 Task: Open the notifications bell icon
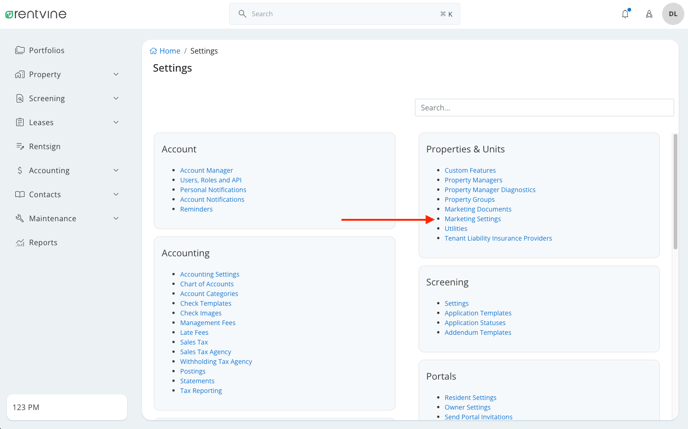point(625,14)
